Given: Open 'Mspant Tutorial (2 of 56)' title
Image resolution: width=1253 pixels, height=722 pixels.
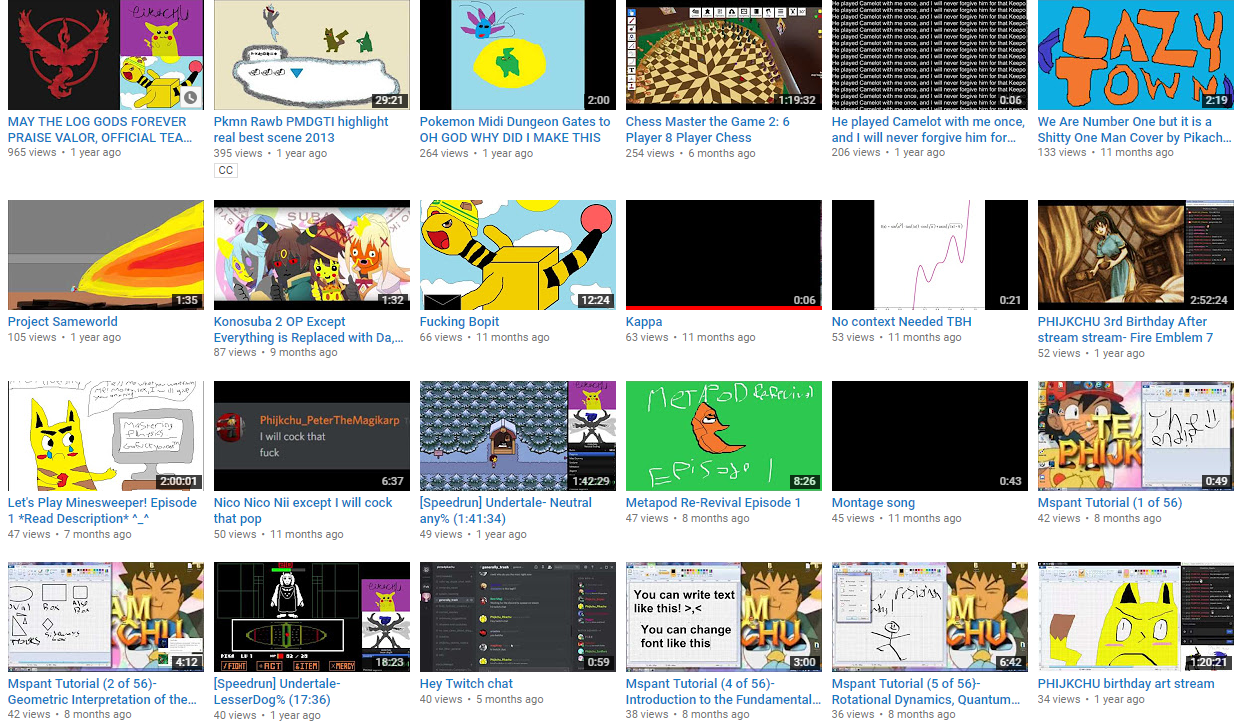Looking at the screenshot, I should (102, 691).
